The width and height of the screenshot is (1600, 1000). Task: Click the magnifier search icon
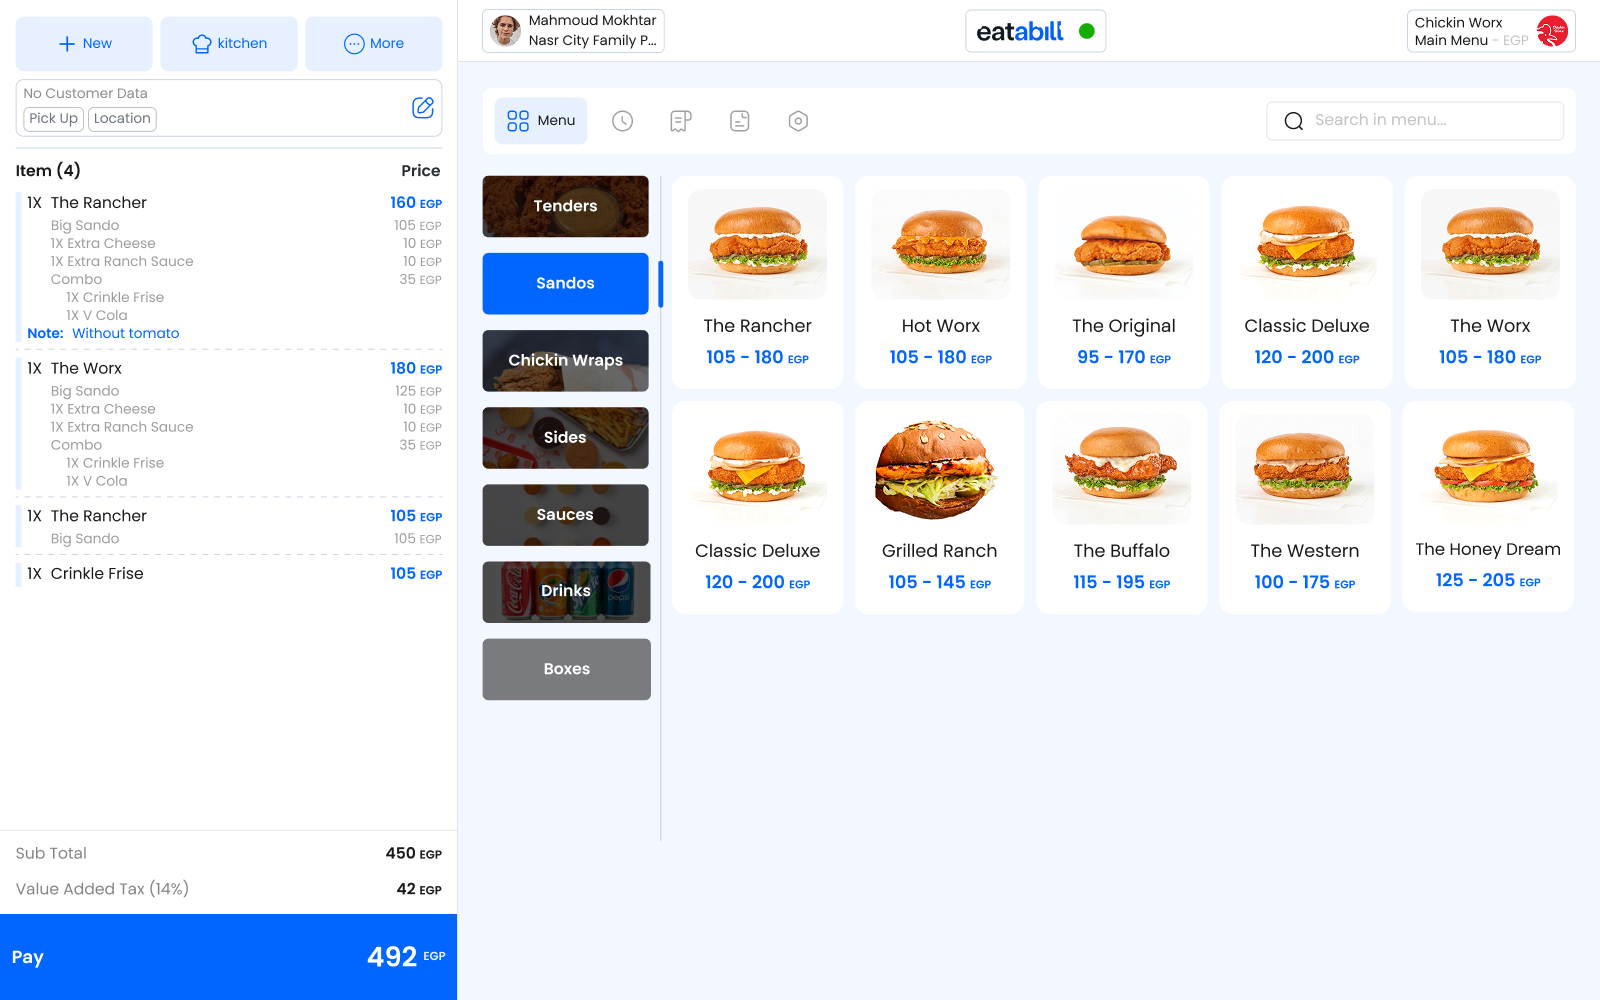1294,121
